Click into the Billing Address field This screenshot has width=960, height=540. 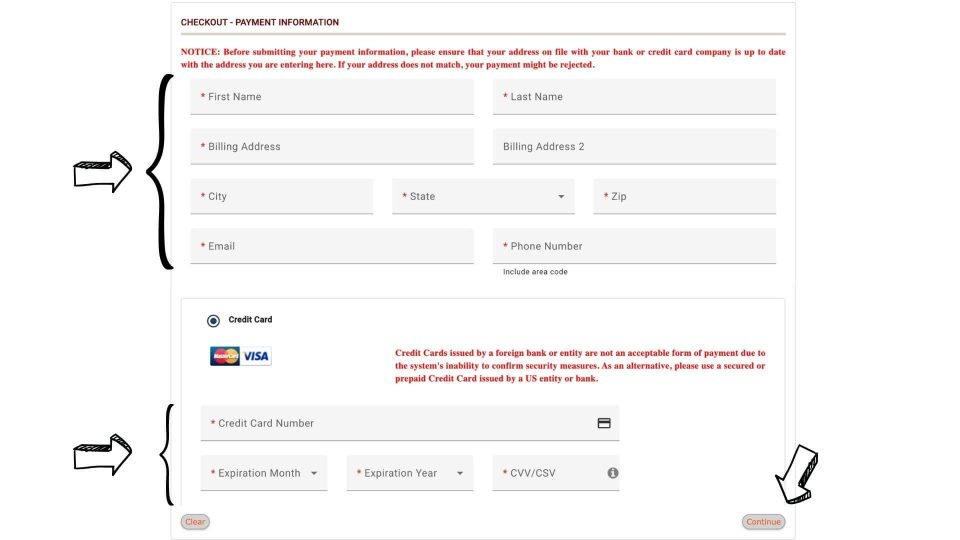point(332,147)
